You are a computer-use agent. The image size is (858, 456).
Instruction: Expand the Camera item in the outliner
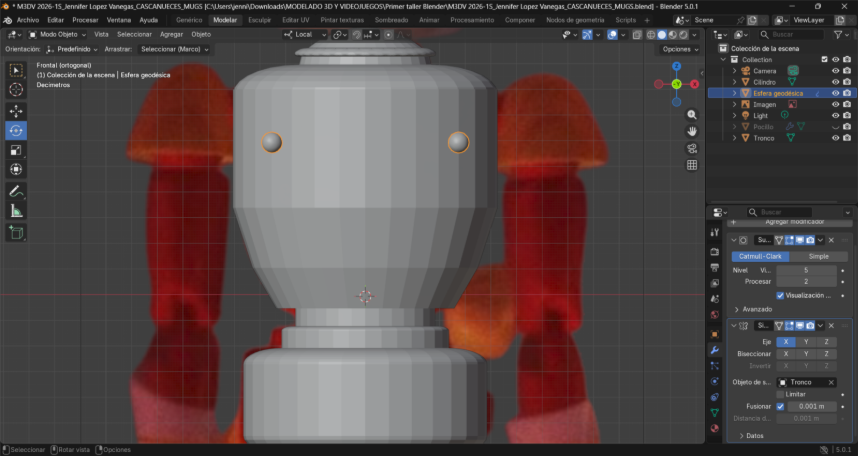click(734, 71)
